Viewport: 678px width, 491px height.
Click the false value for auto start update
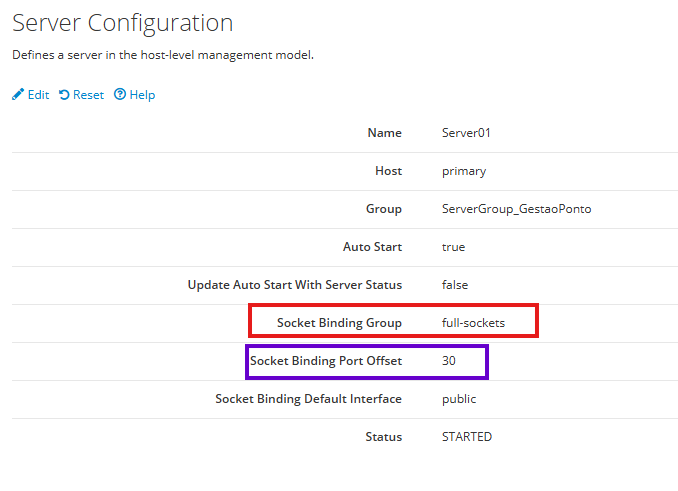(455, 285)
